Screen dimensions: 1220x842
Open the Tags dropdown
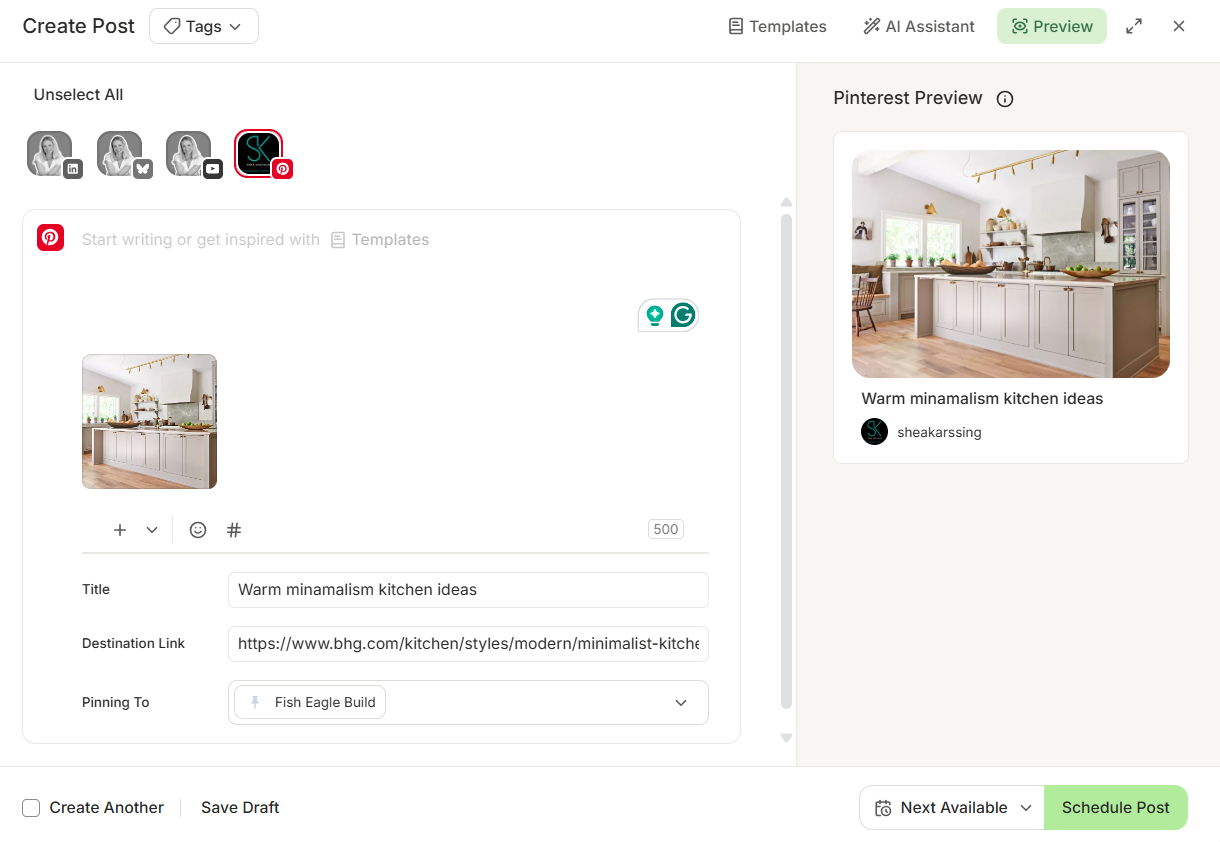[x=203, y=26]
